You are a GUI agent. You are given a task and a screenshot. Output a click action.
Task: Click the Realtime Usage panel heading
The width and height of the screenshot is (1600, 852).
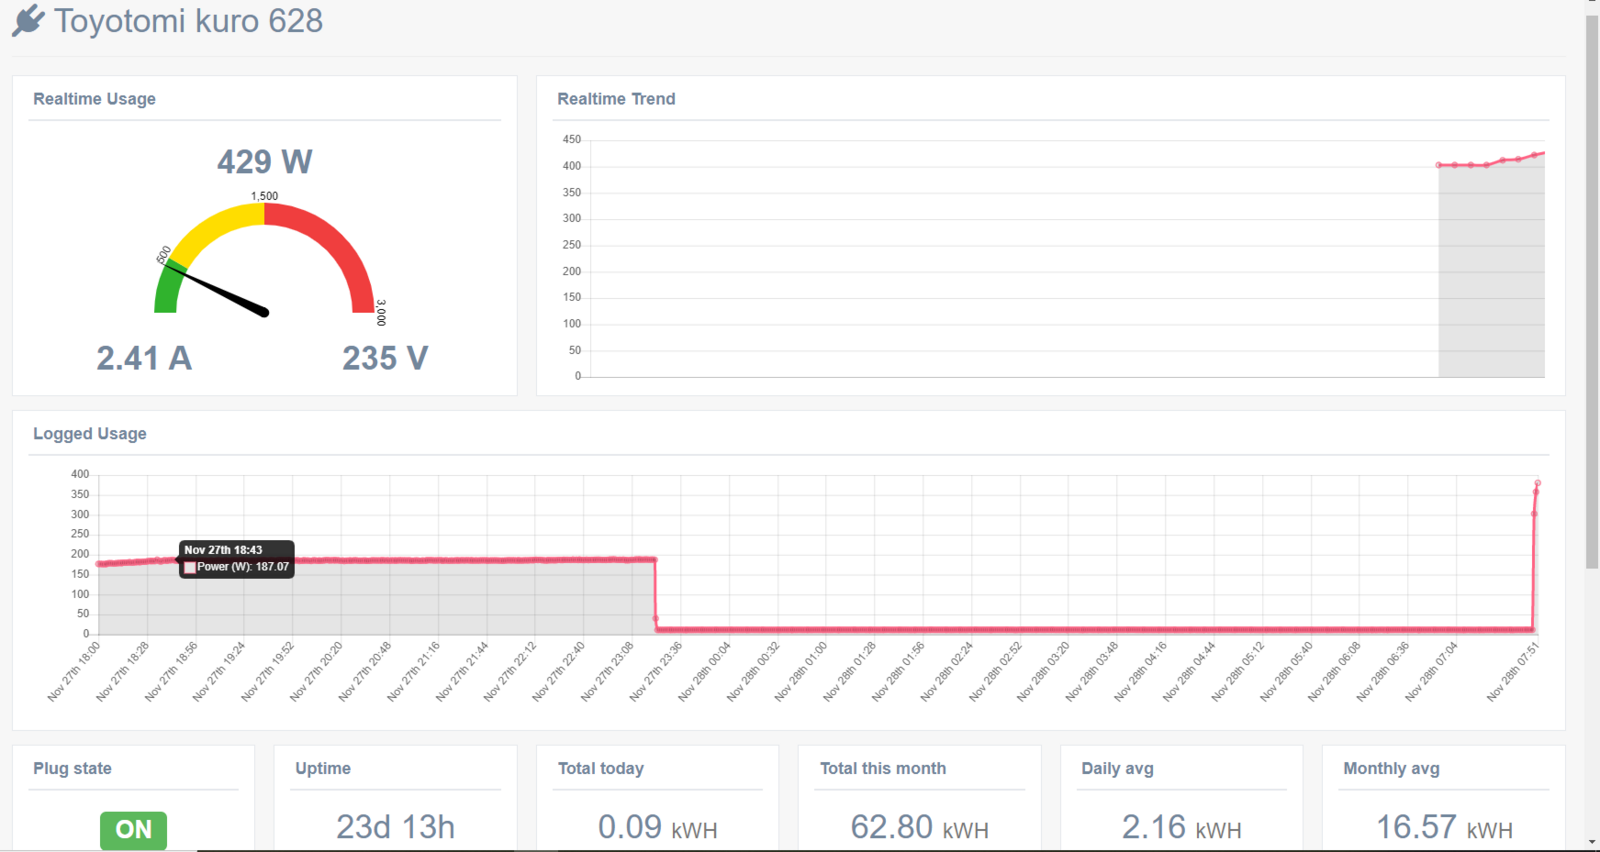(94, 99)
